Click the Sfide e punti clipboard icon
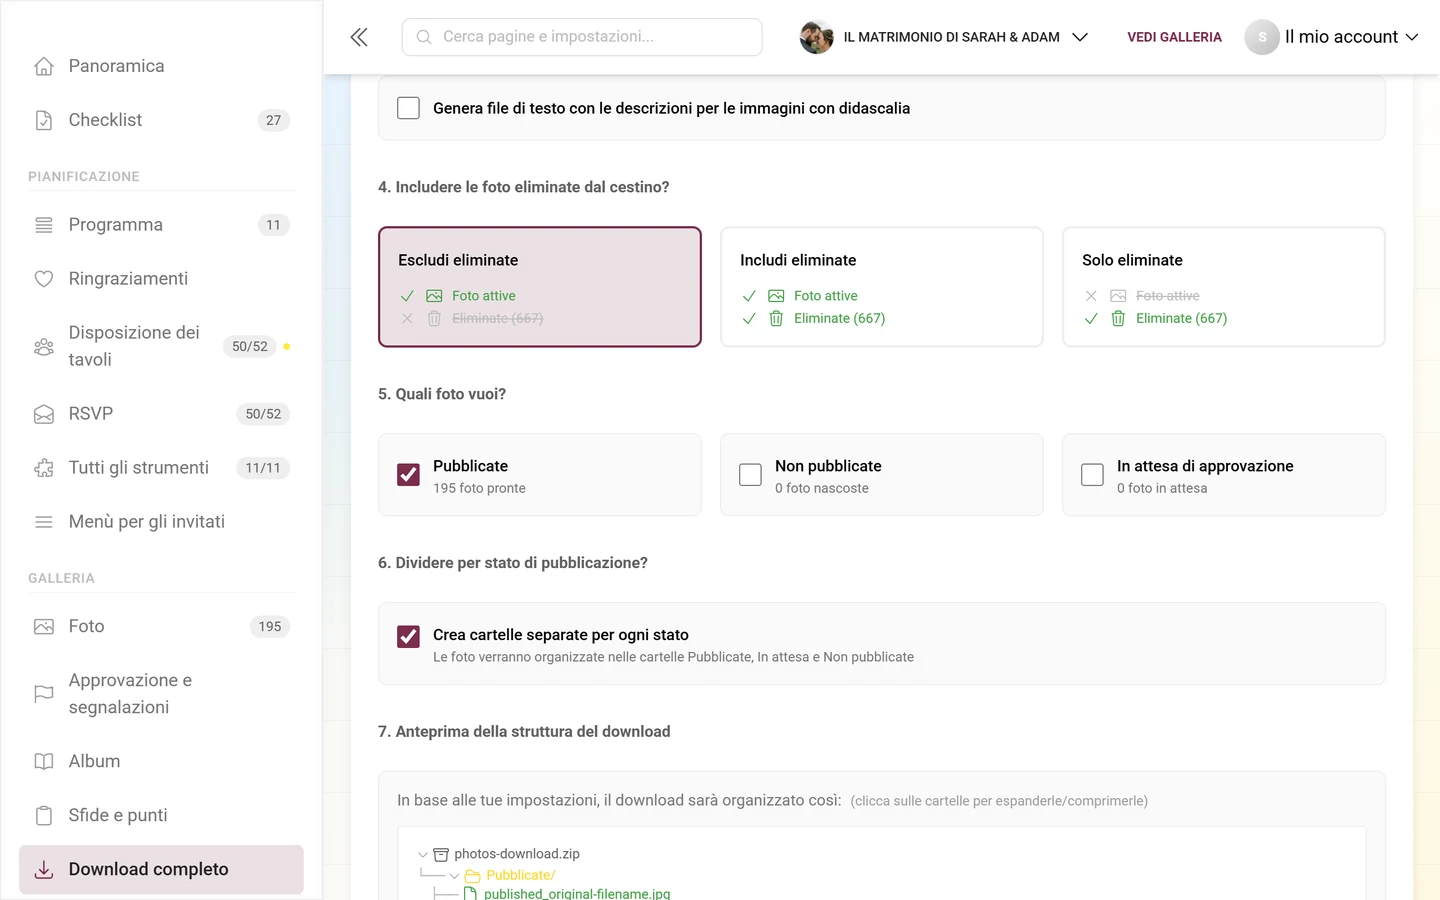This screenshot has height=900, width=1440. point(44,816)
